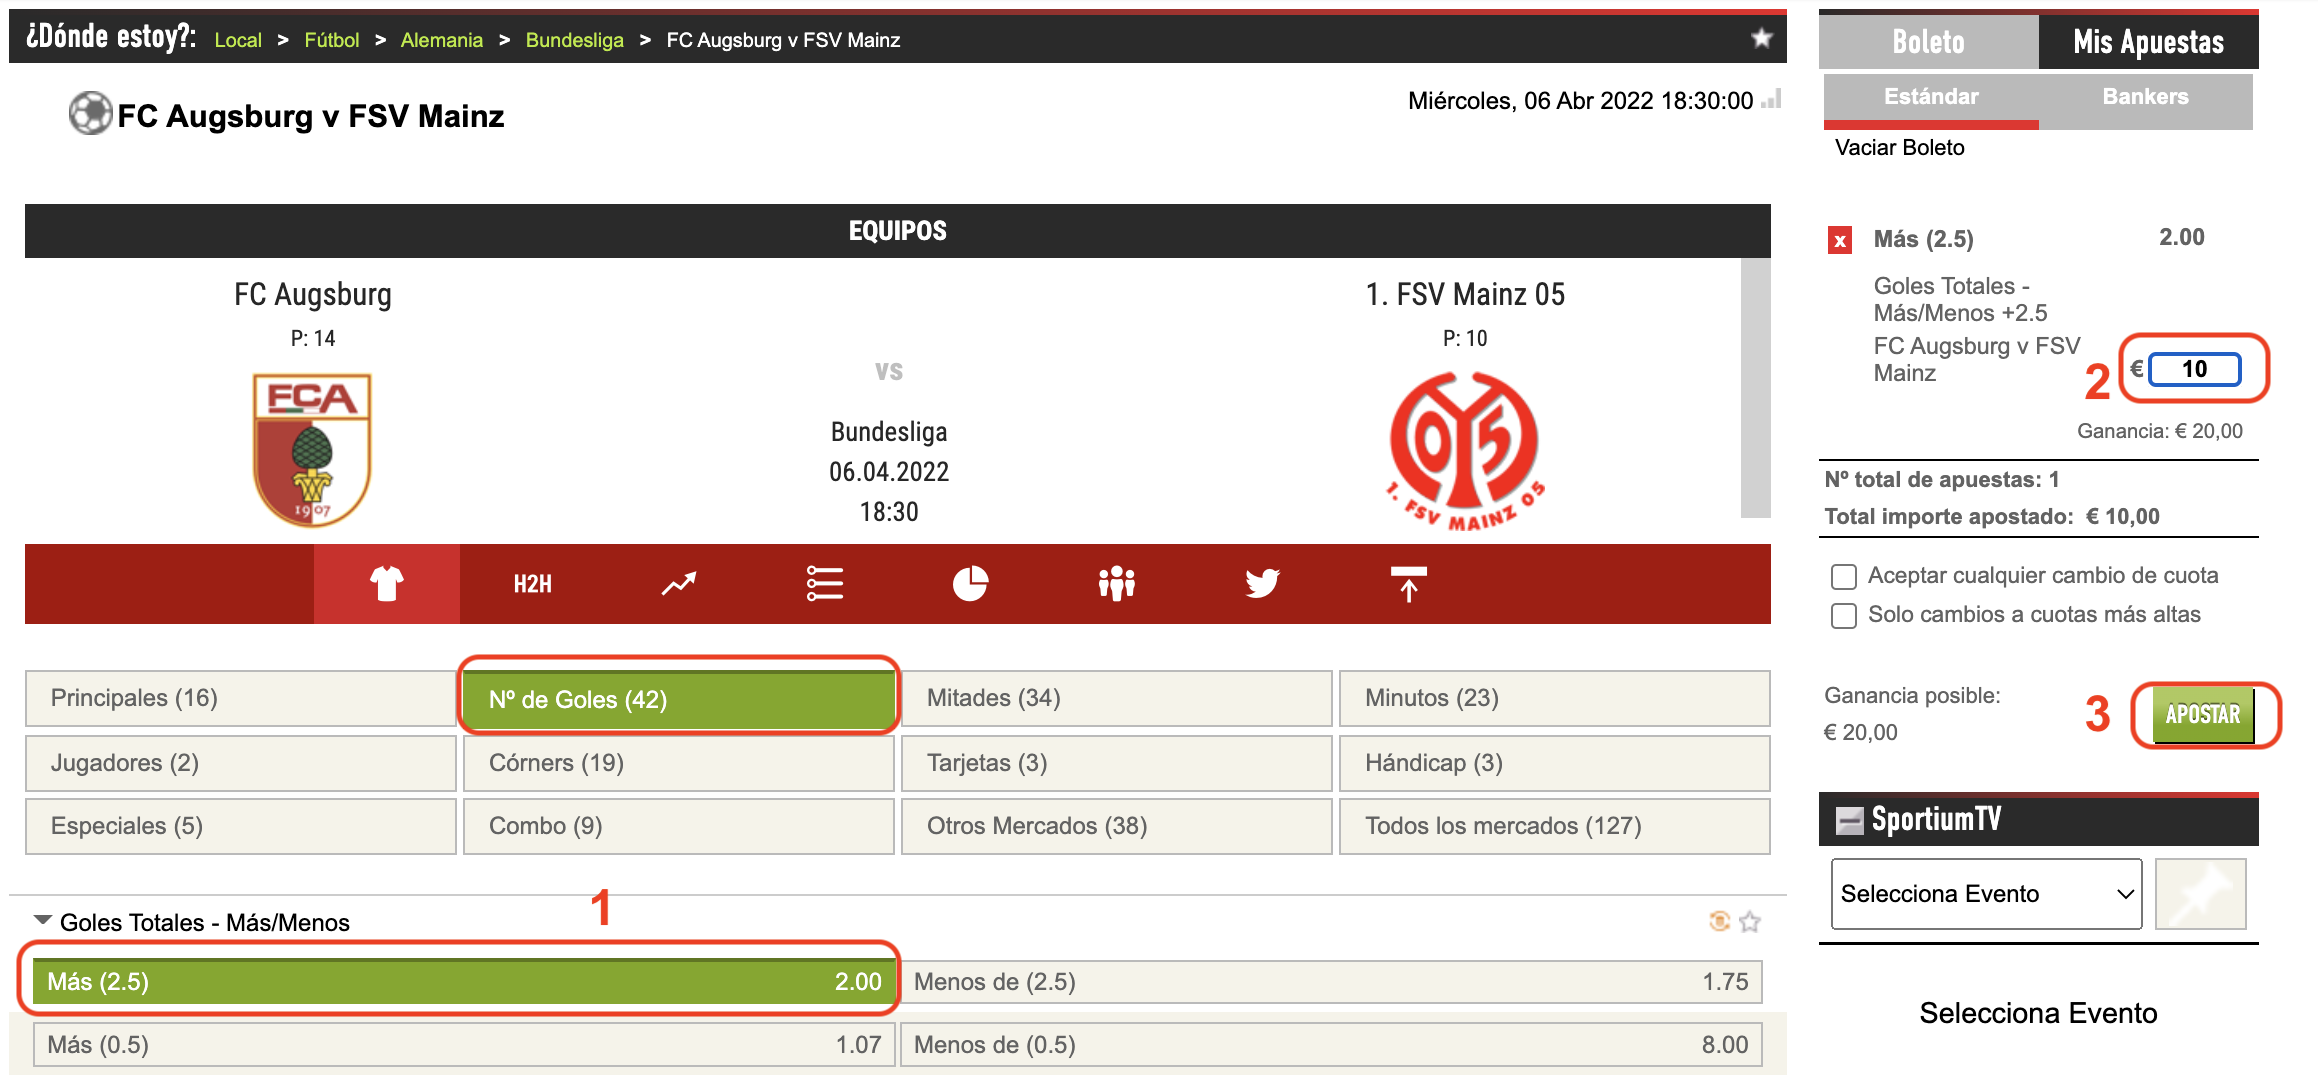
Task: Go to Fútbol breadcrumb link
Action: [x=332, y=40]
